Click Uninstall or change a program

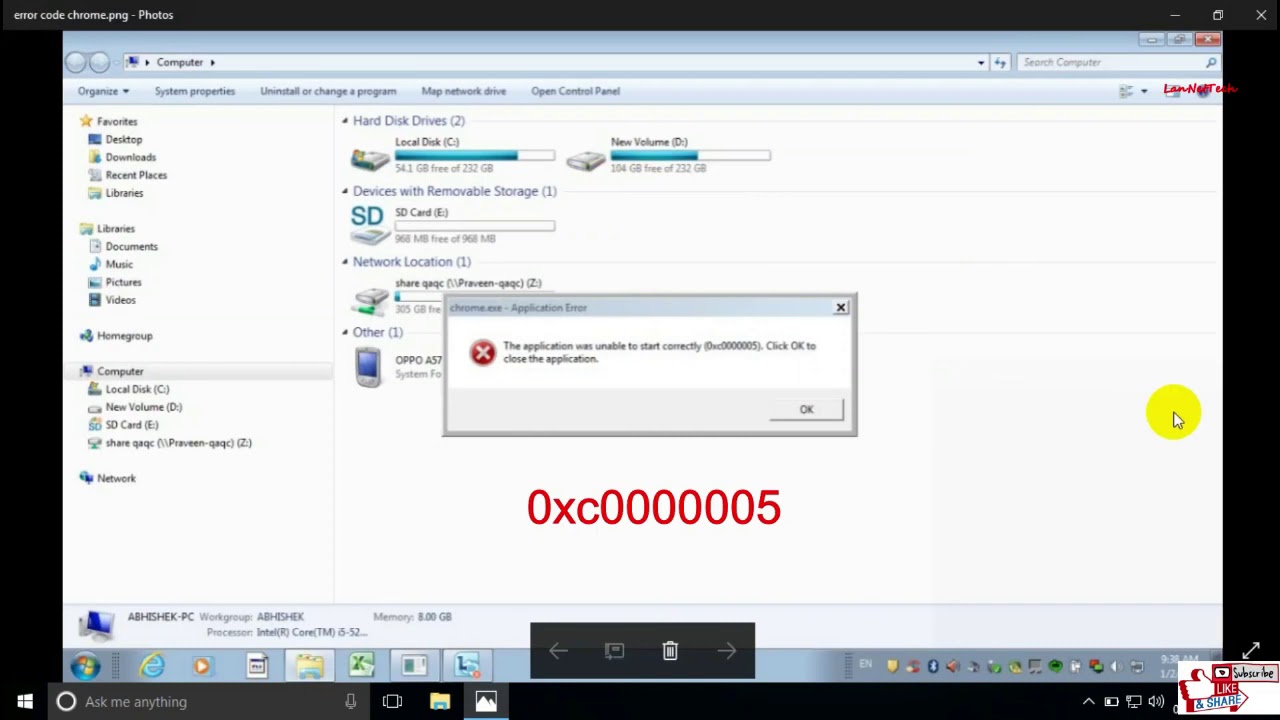tap(328, 91)
